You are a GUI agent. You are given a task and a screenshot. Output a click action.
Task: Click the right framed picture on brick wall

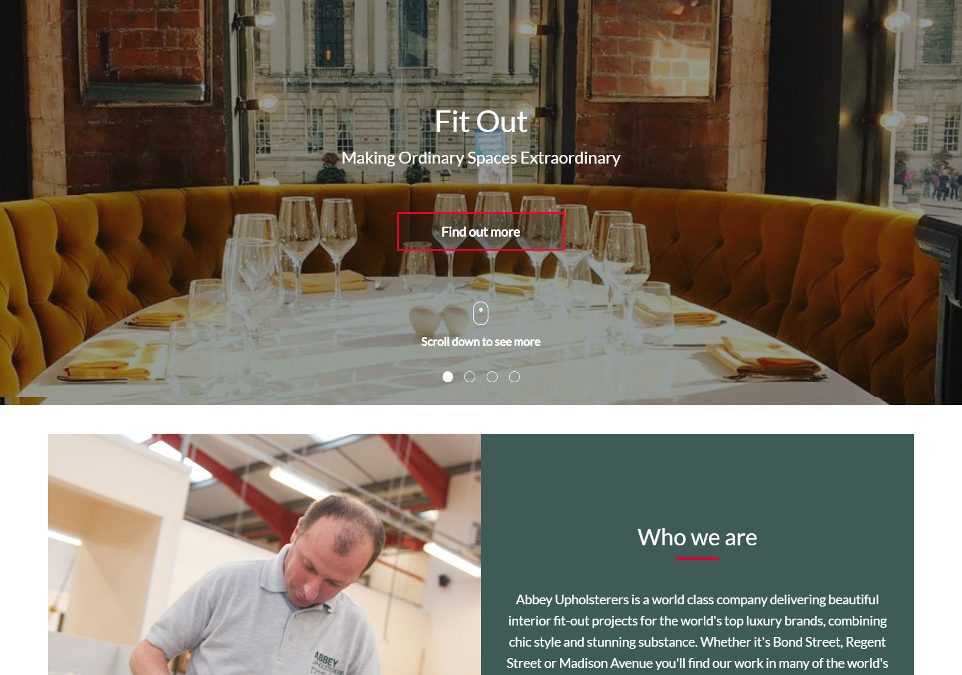pos(653,48)
